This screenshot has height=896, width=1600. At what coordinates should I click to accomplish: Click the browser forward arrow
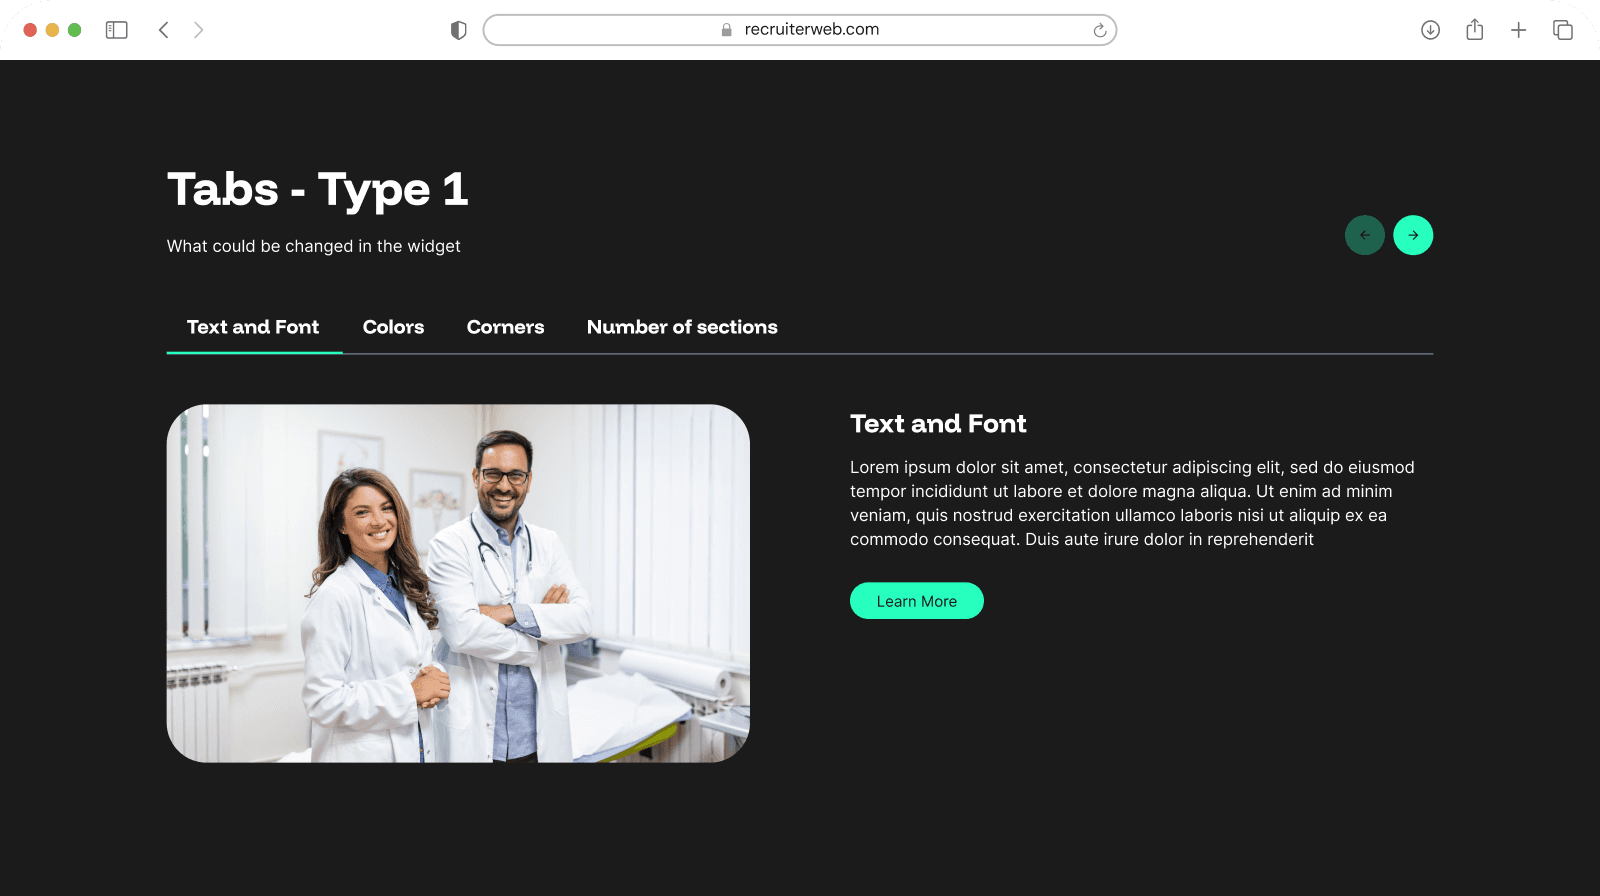click(198, 30)
